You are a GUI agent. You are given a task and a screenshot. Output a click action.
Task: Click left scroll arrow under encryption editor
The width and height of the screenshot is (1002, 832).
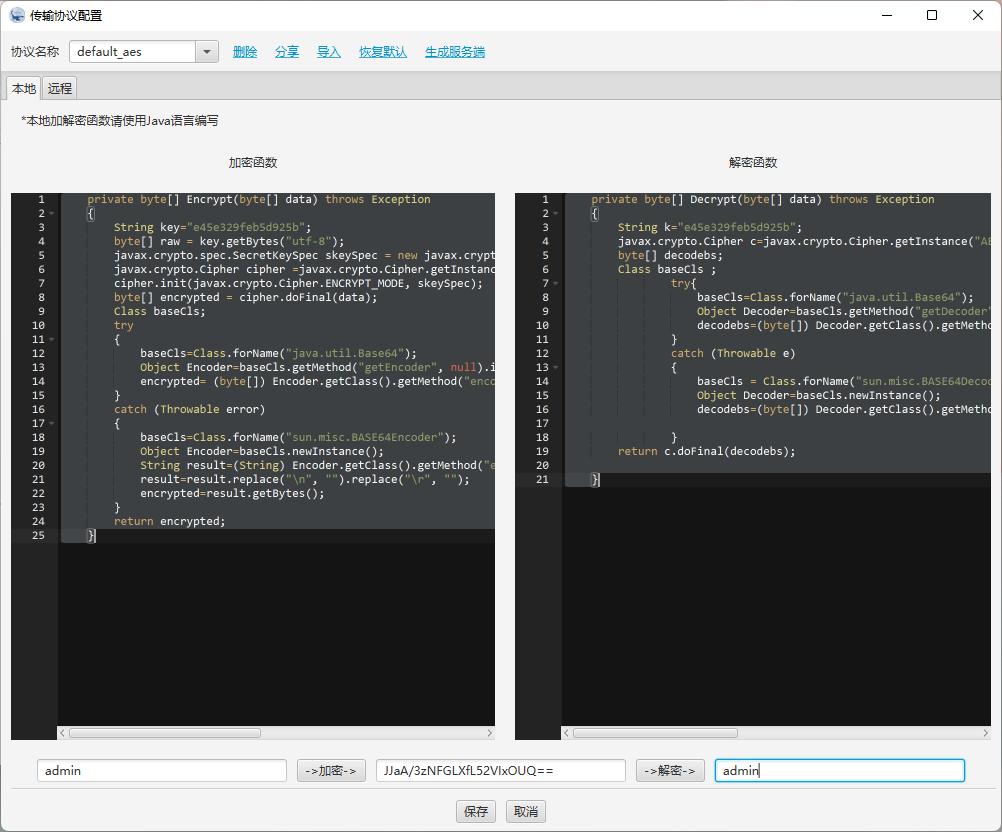pyautogui.click(x=64, y=733)
